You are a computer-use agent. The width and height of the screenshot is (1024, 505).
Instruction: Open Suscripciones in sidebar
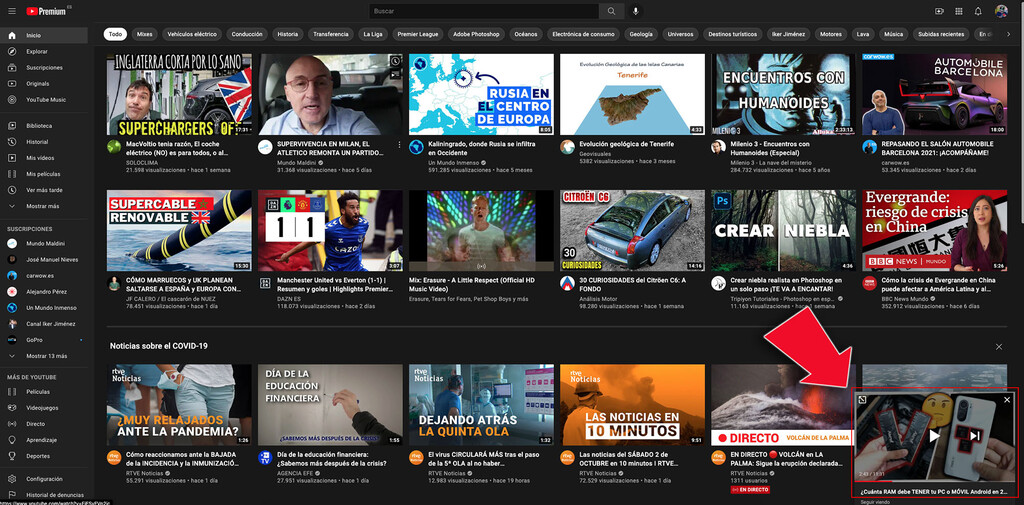tap(44, 67)
